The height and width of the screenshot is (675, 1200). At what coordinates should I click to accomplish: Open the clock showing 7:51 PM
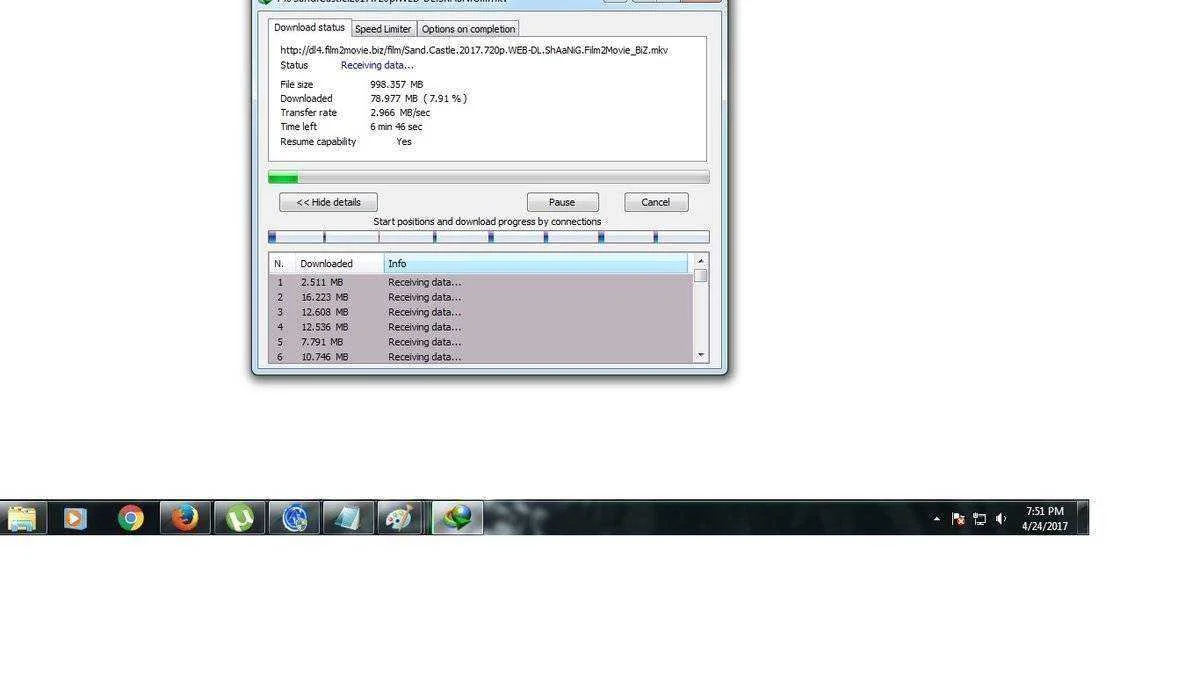tap(1045, 518)
